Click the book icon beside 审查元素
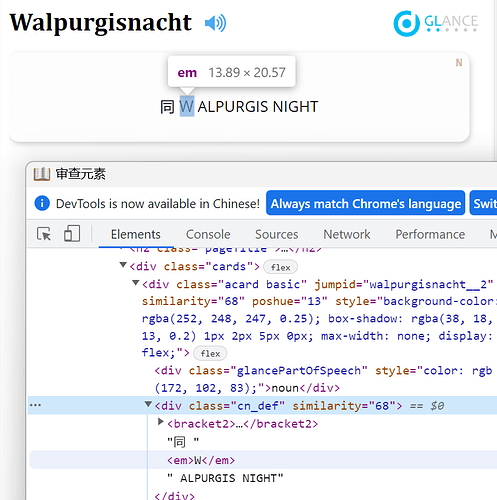Screen dimensions: 497x500 (42, 174)
